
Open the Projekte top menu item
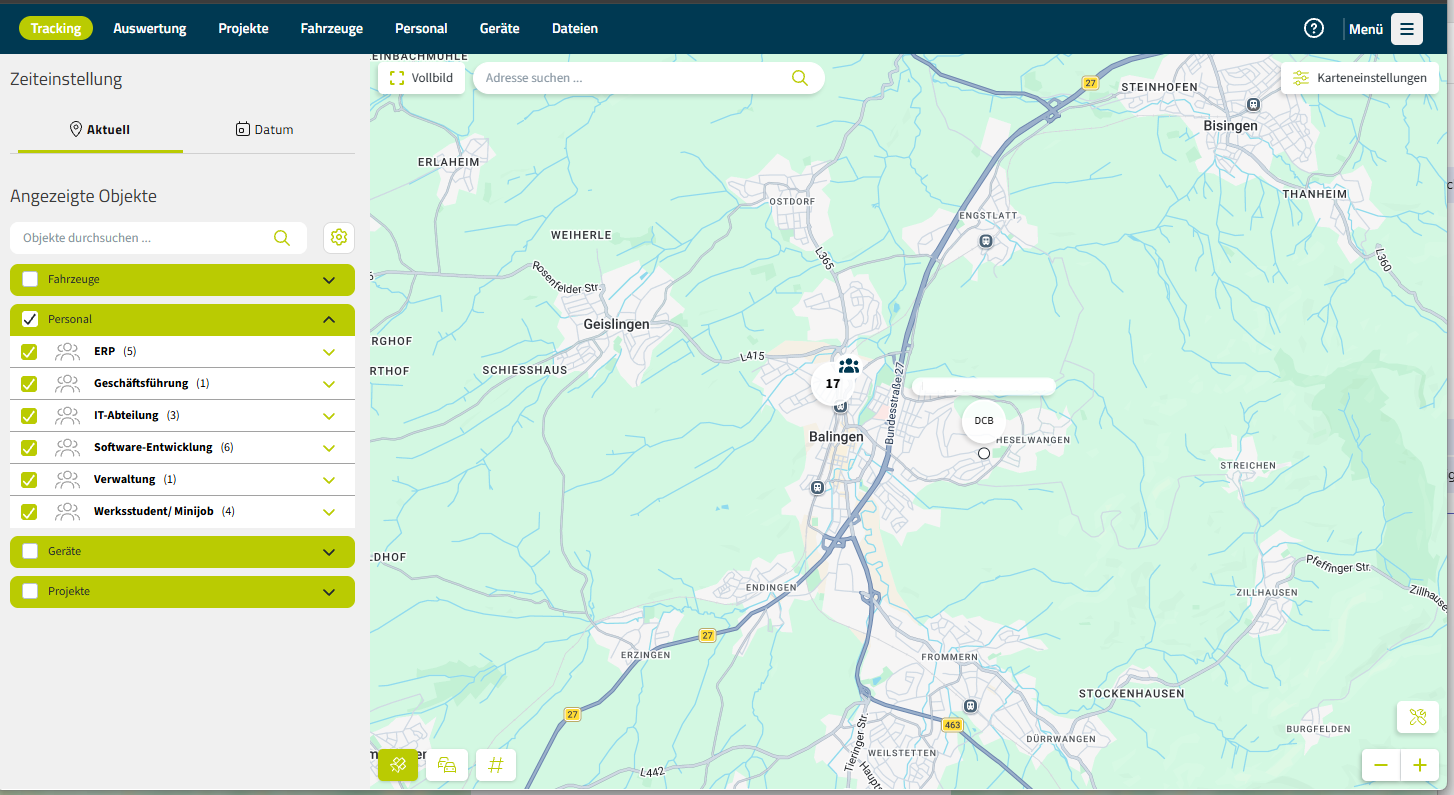[x=243, y=28]
